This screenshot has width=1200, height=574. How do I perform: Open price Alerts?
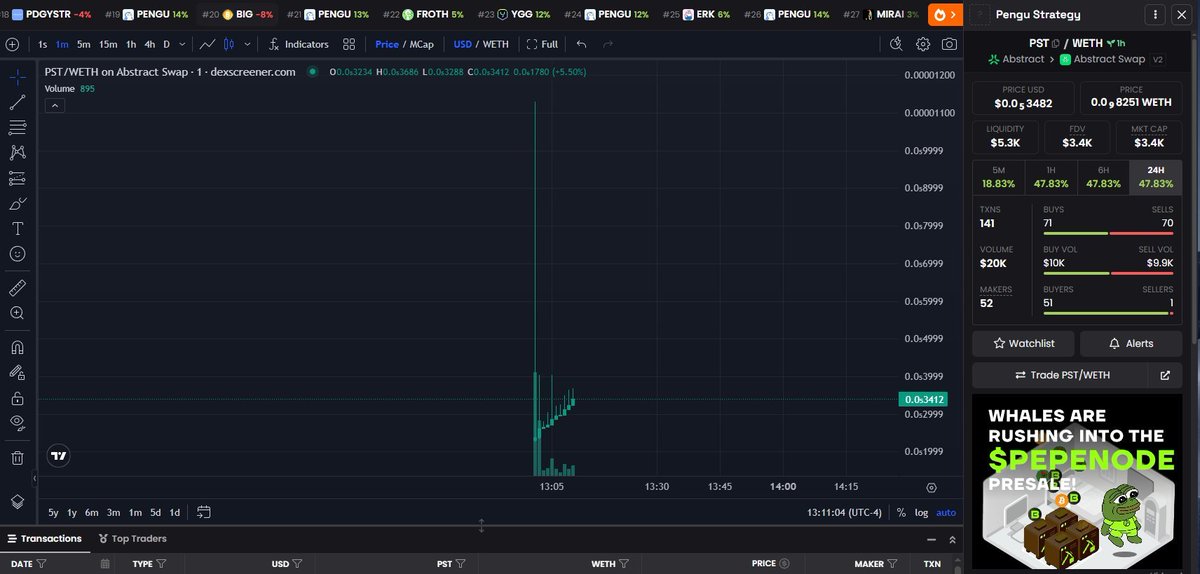point(1131,343)
